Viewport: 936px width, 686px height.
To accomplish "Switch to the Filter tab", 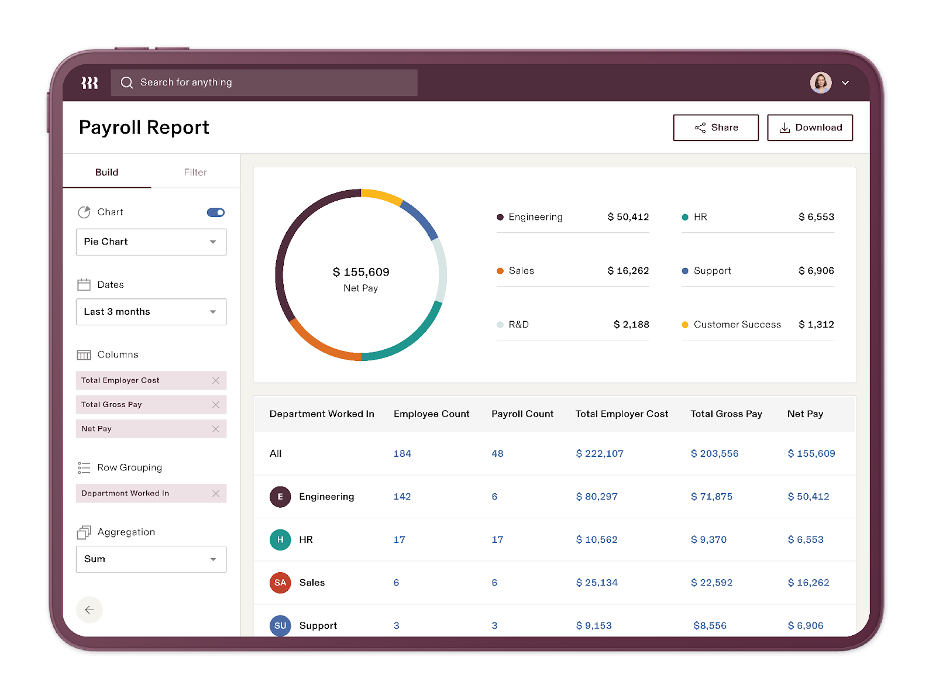I will coord(195,171).
